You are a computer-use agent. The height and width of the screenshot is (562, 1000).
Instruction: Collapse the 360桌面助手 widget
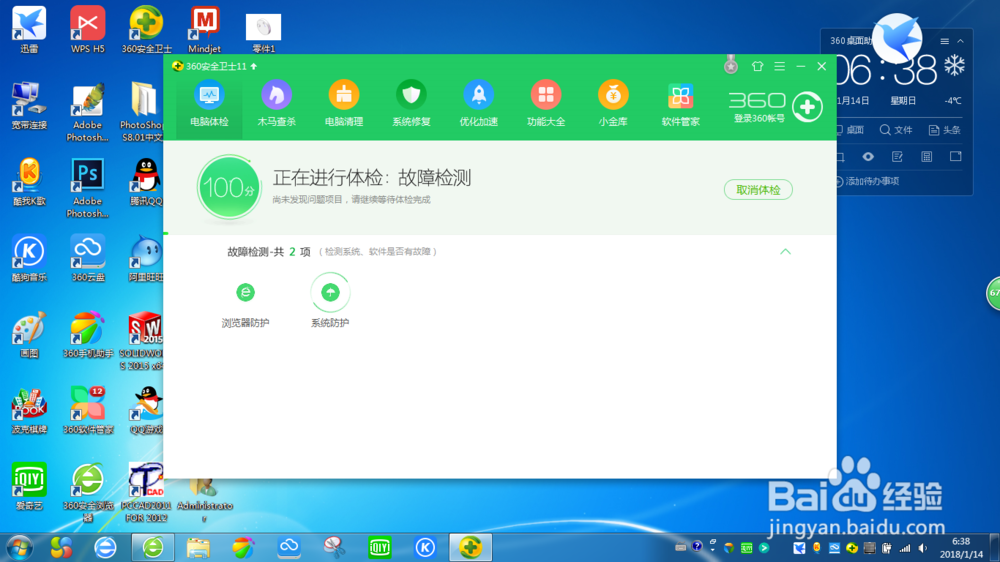tap(960, 41)
